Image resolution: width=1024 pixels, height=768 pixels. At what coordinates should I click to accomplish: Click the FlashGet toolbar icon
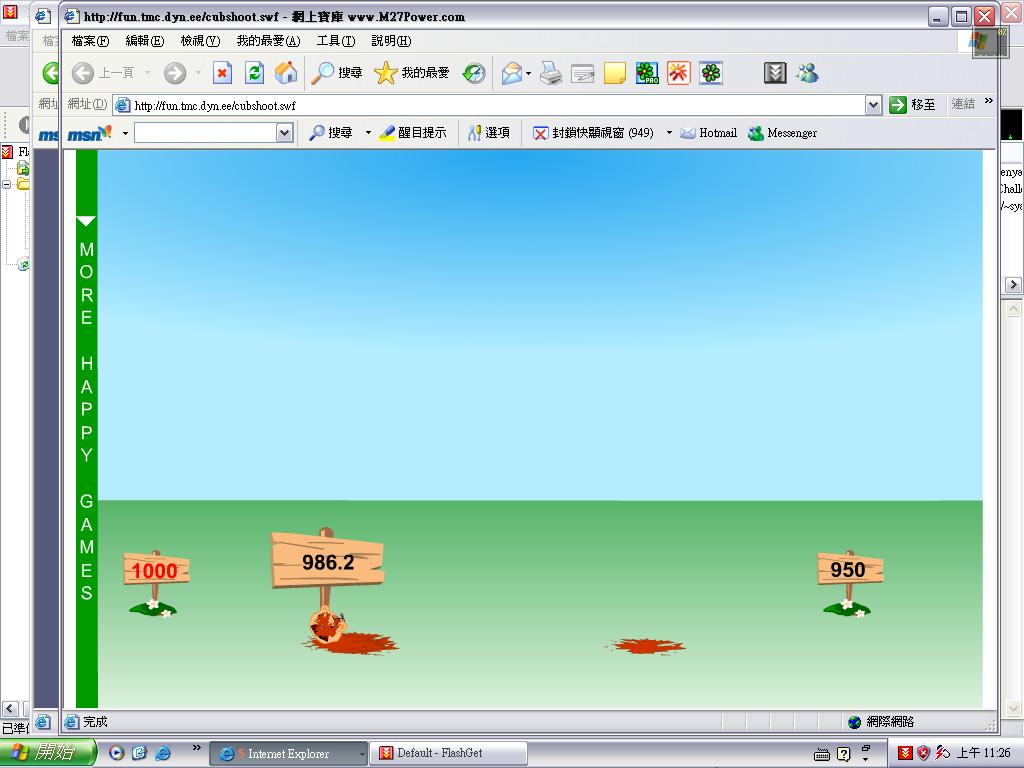pos(775,73)
